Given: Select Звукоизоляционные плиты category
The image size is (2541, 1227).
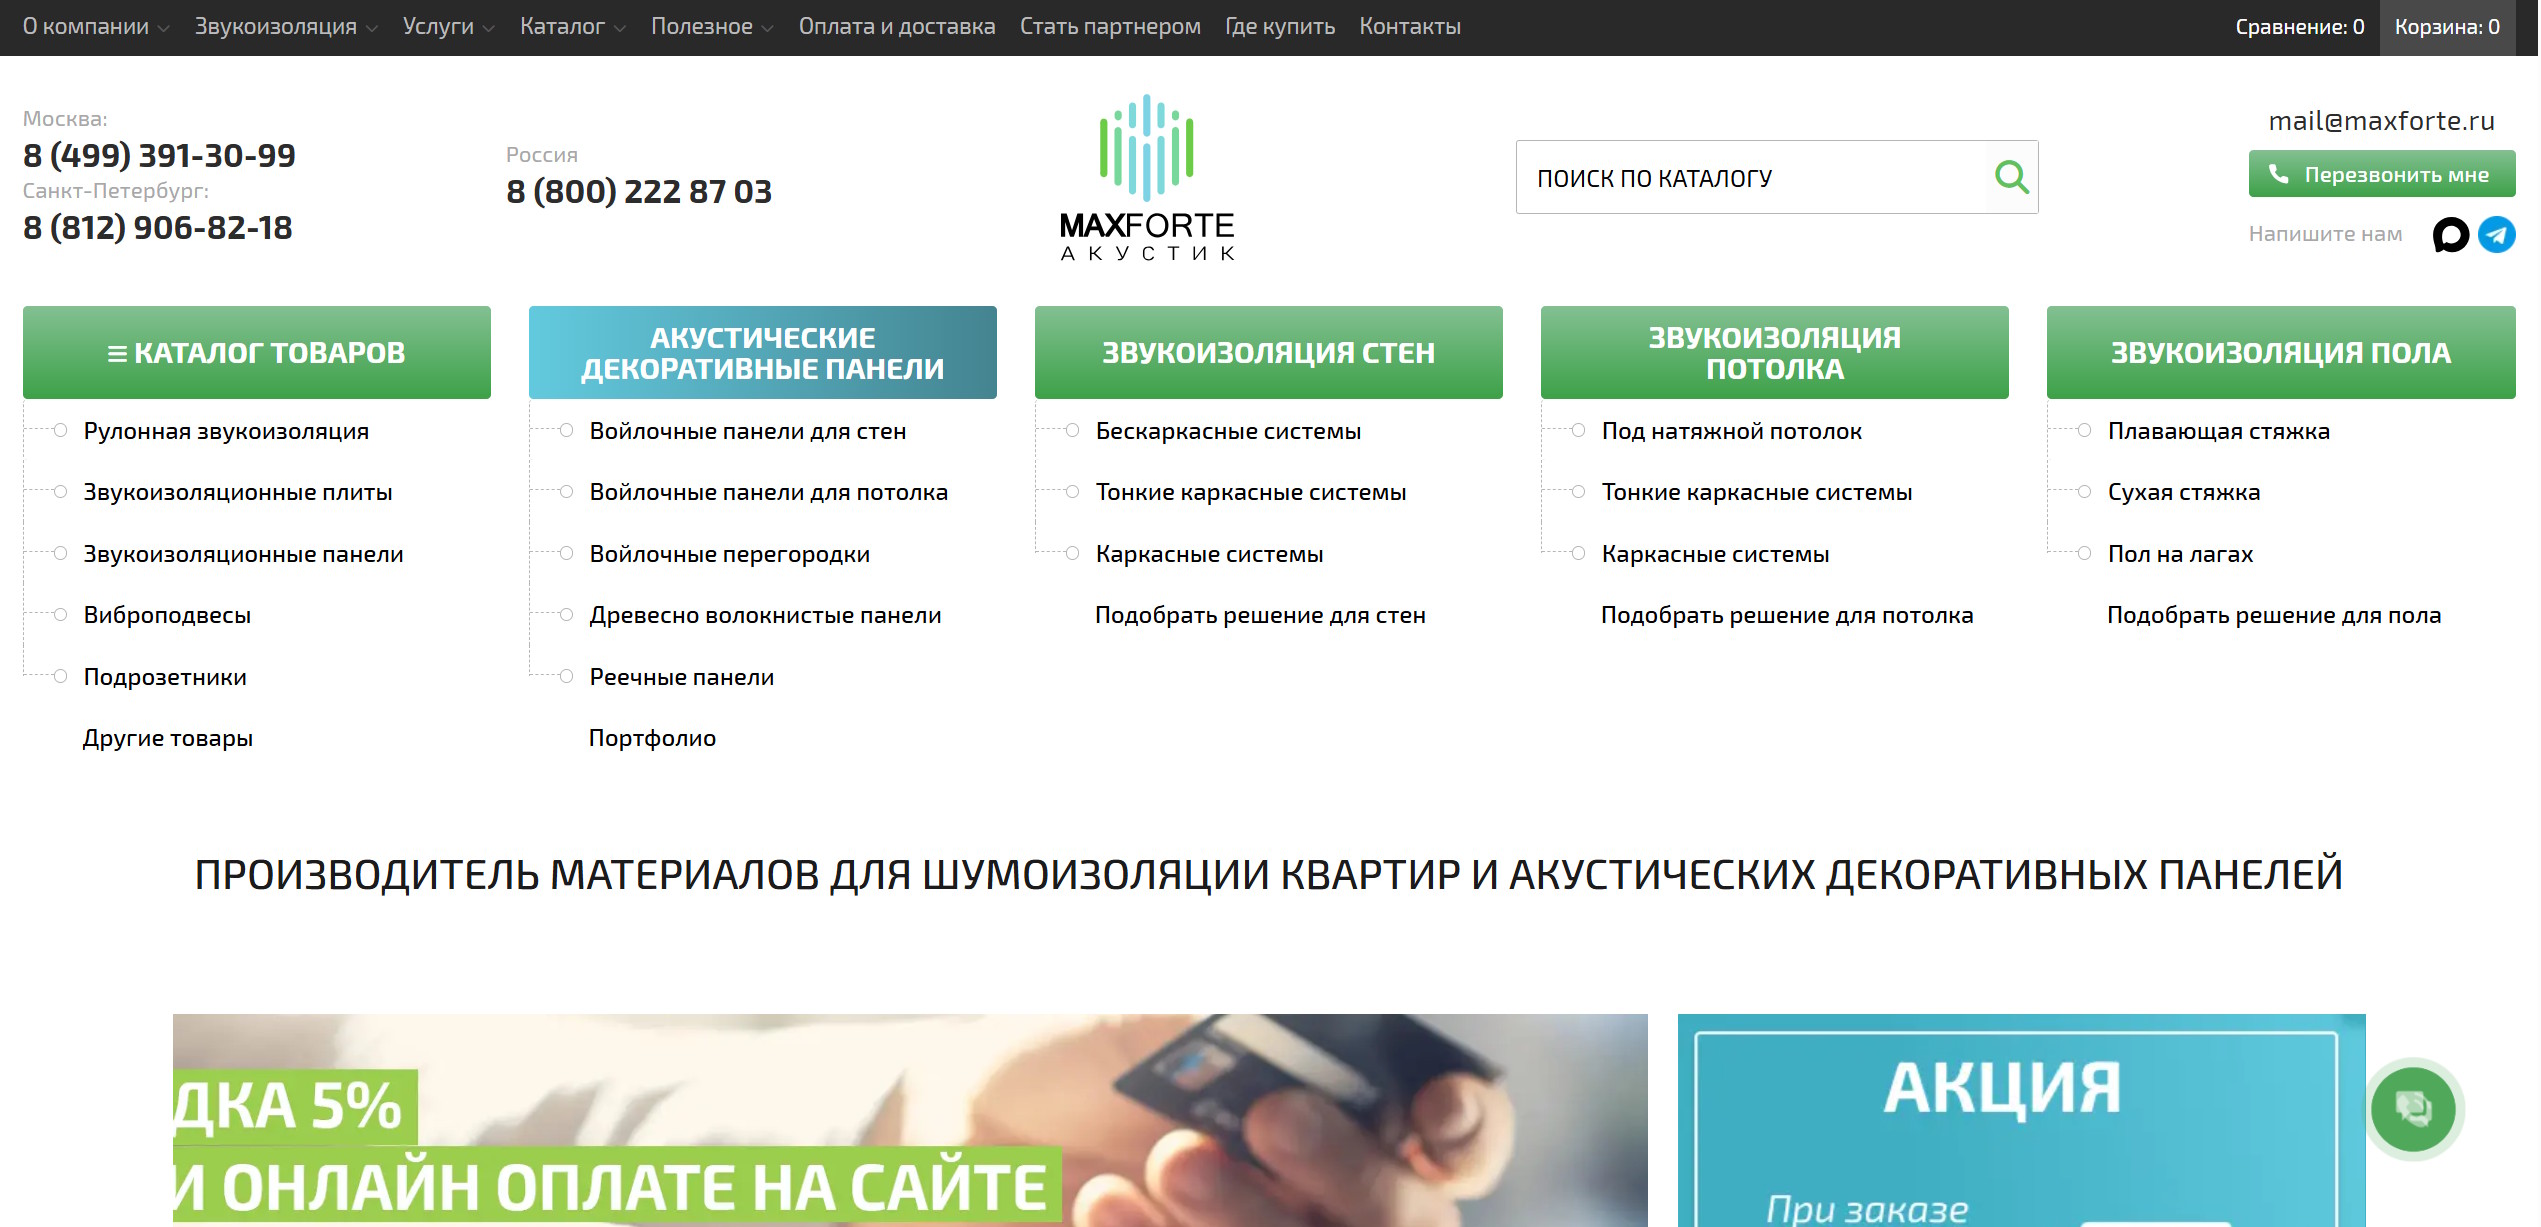Looking at the screenshot, I should [x=238, y=492].
